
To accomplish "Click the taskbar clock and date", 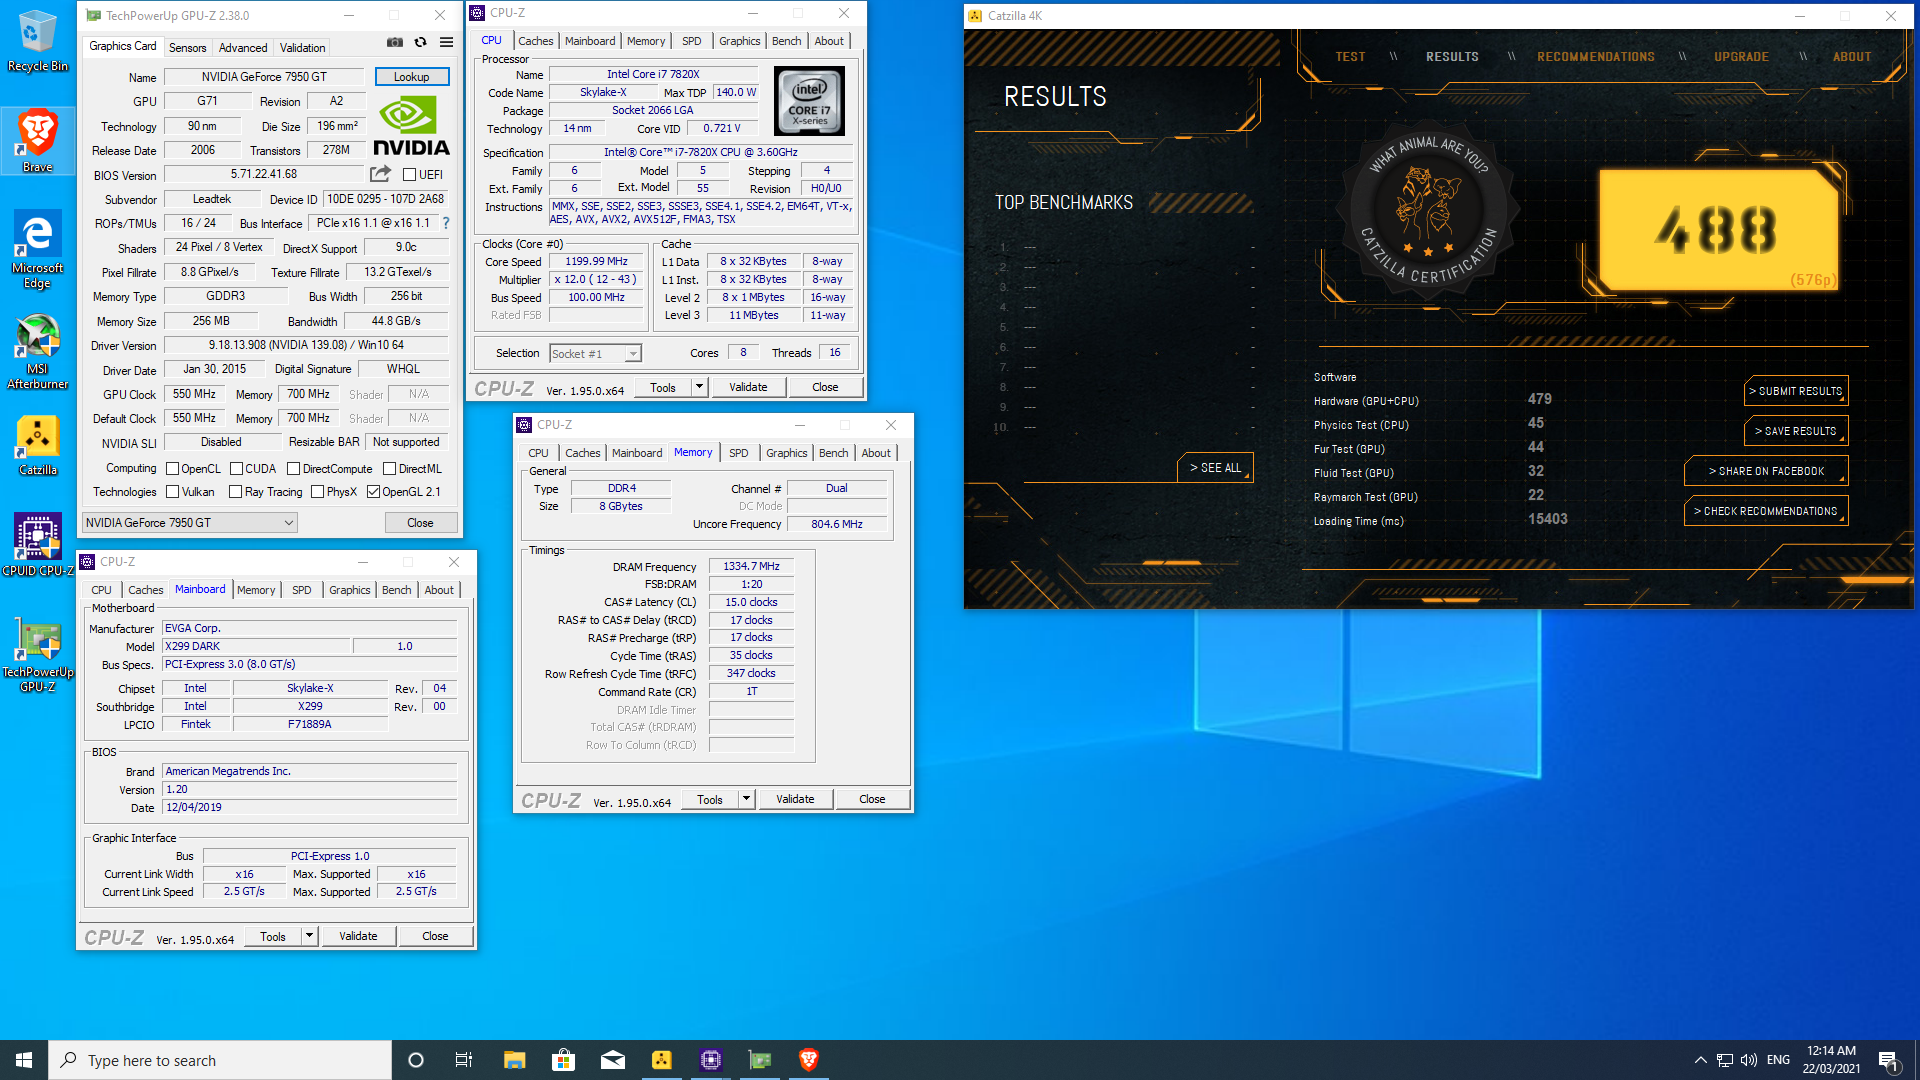I will [x=1831, y=1060].
